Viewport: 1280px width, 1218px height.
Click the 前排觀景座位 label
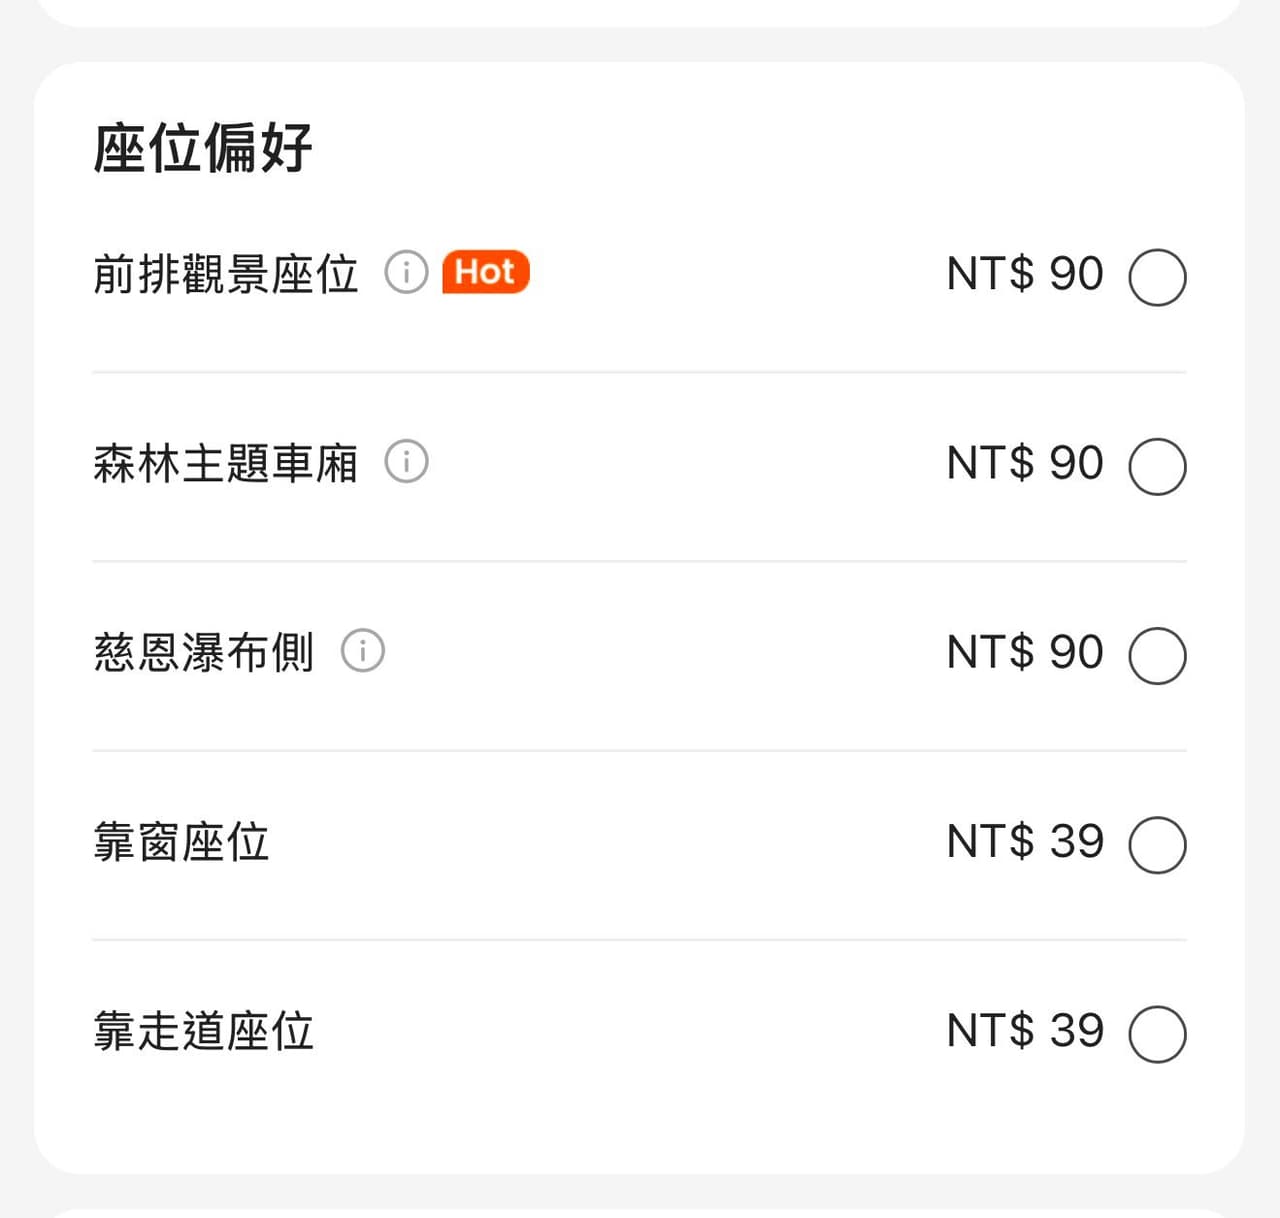tap(226, 274)
